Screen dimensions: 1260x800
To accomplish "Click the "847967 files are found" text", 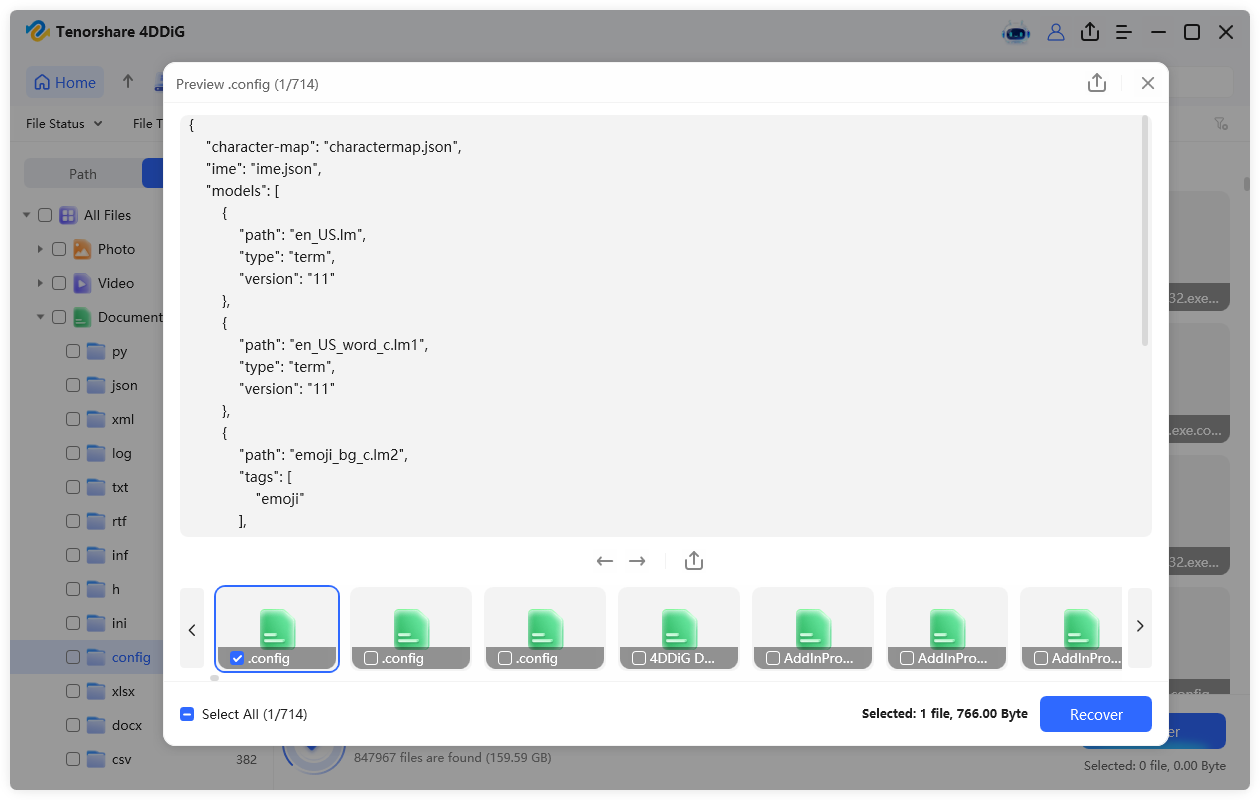I will tap(452, 758).
